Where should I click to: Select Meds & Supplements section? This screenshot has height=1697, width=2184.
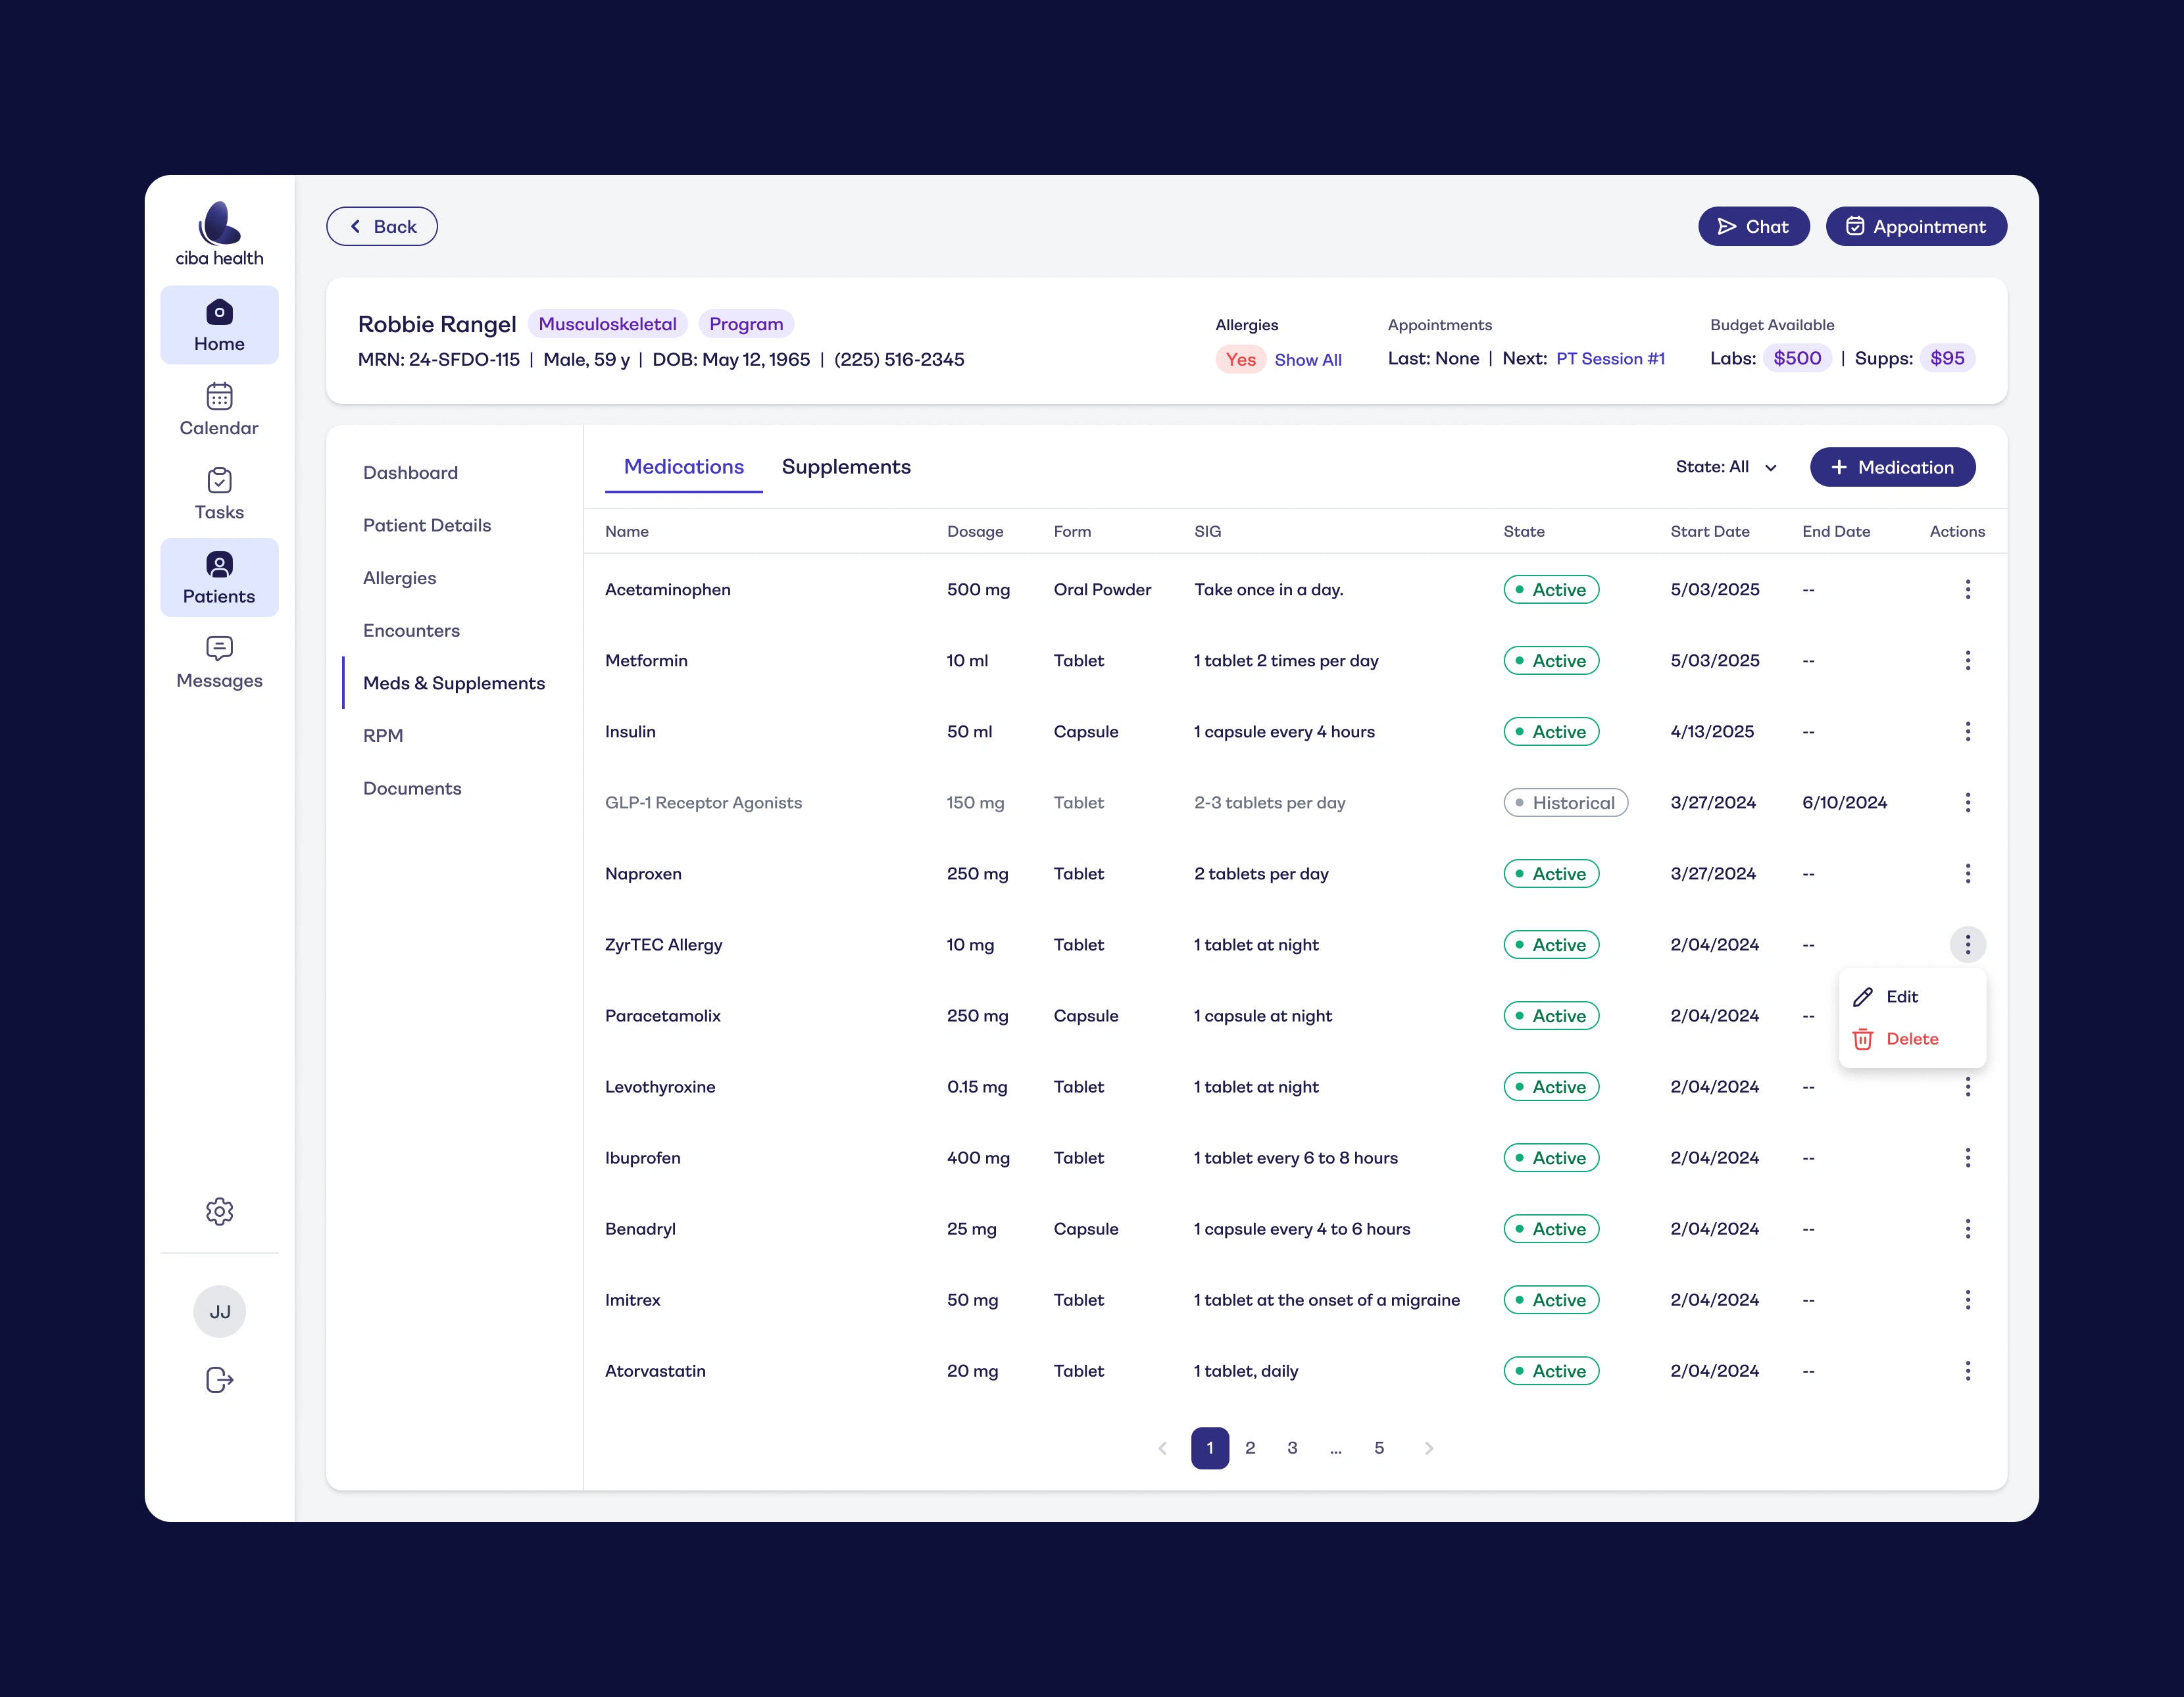454,683
